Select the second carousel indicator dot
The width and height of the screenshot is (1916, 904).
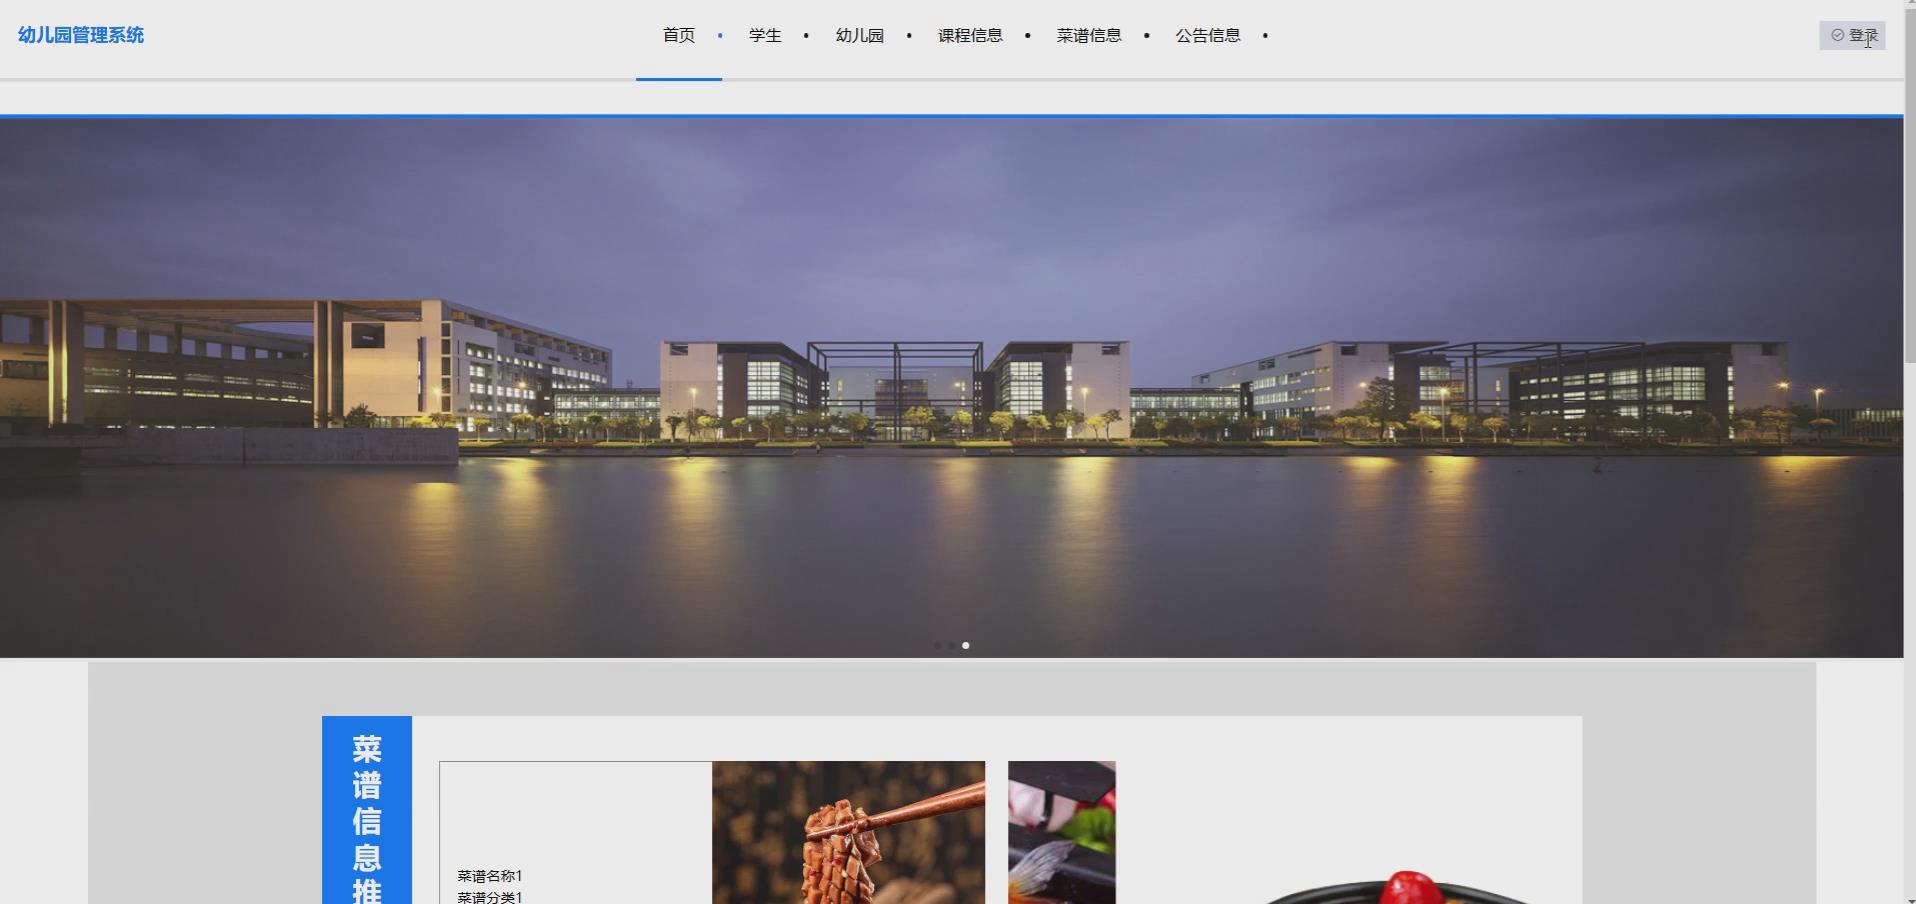pos(951,645)
